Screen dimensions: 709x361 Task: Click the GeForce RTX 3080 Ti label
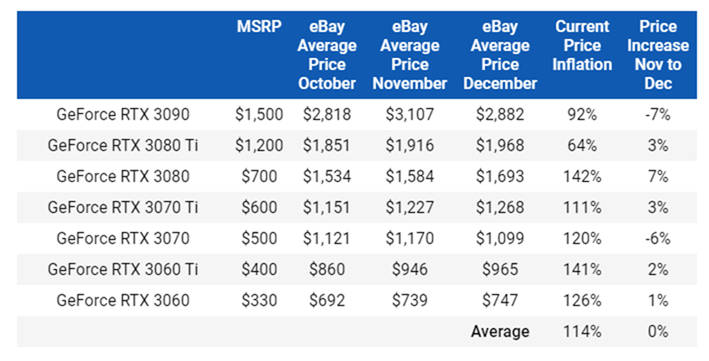point(123,146)
